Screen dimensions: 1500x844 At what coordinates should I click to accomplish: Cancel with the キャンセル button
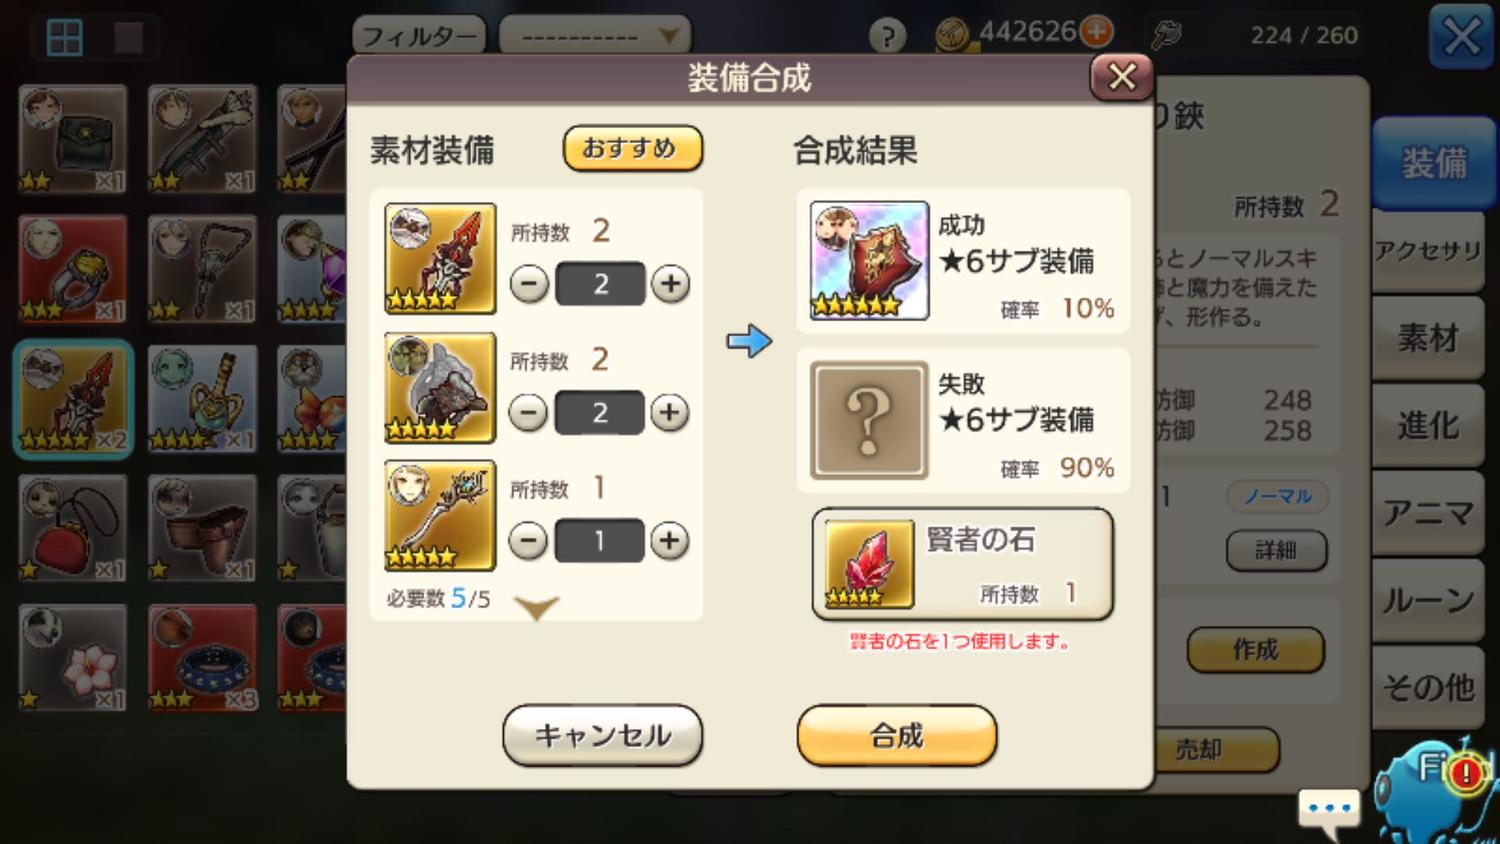pos(602,736)
